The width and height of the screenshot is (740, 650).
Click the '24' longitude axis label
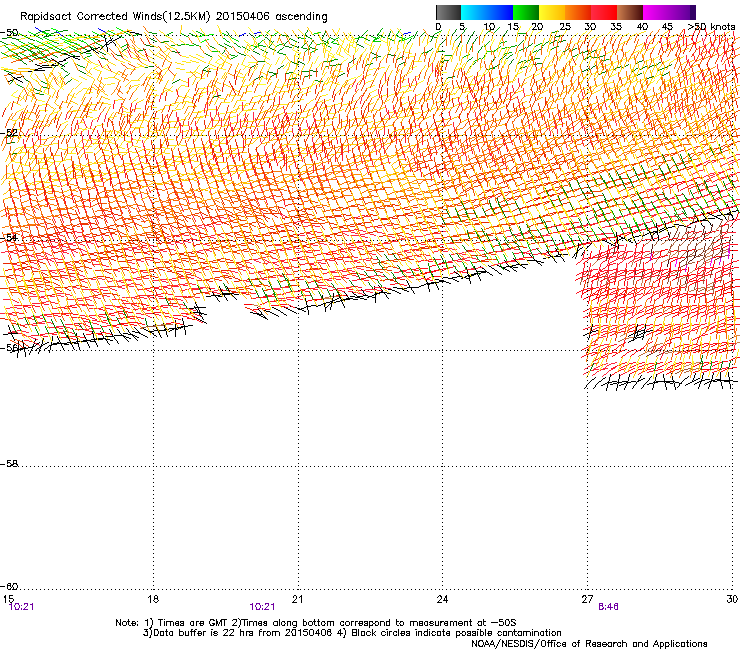[442, 599]
